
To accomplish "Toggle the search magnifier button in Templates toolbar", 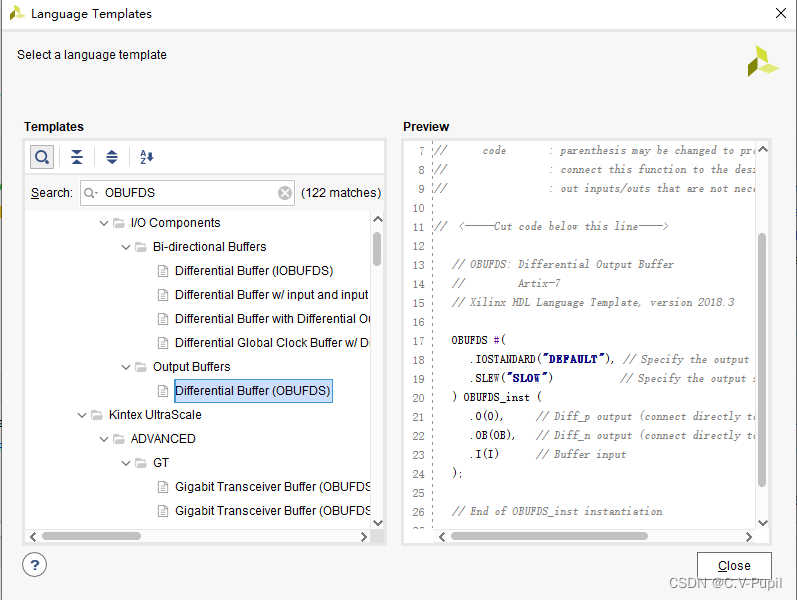I will pyautogui.click(x=42, y=157).
